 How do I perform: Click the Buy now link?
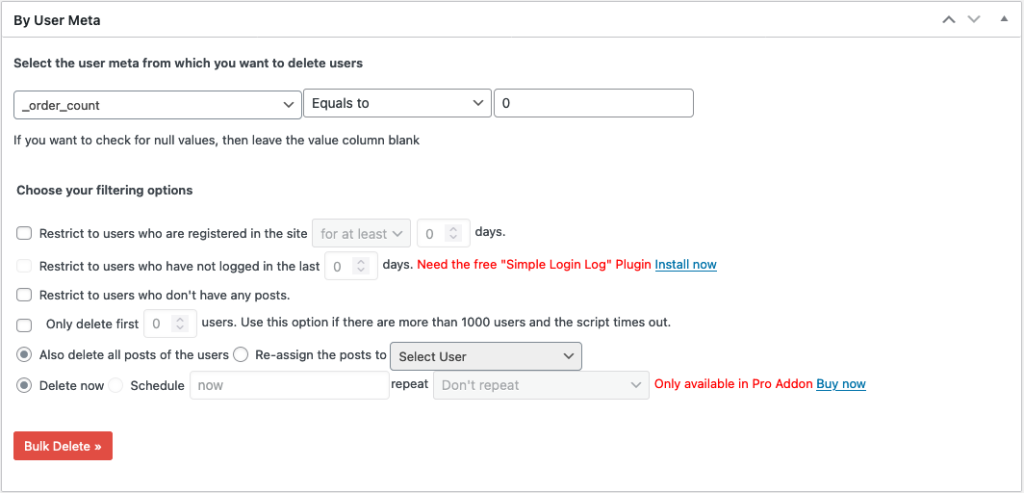click(x=841, y=384)
